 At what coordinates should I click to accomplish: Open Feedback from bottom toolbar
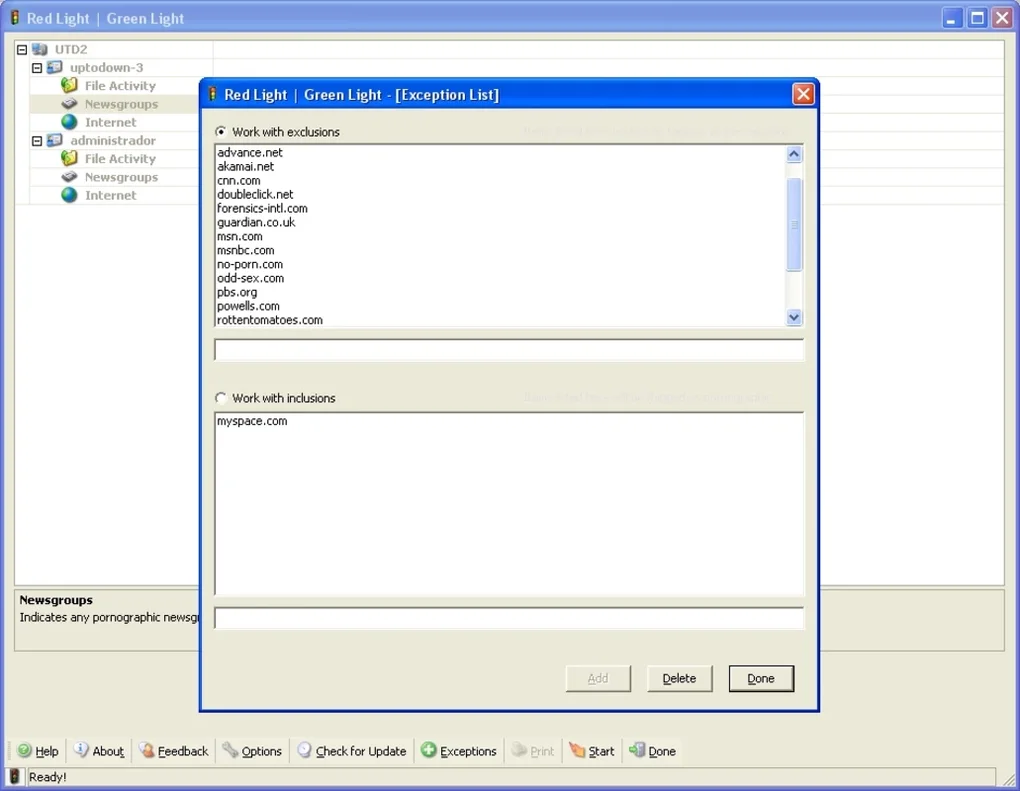(x=183, y=751)
